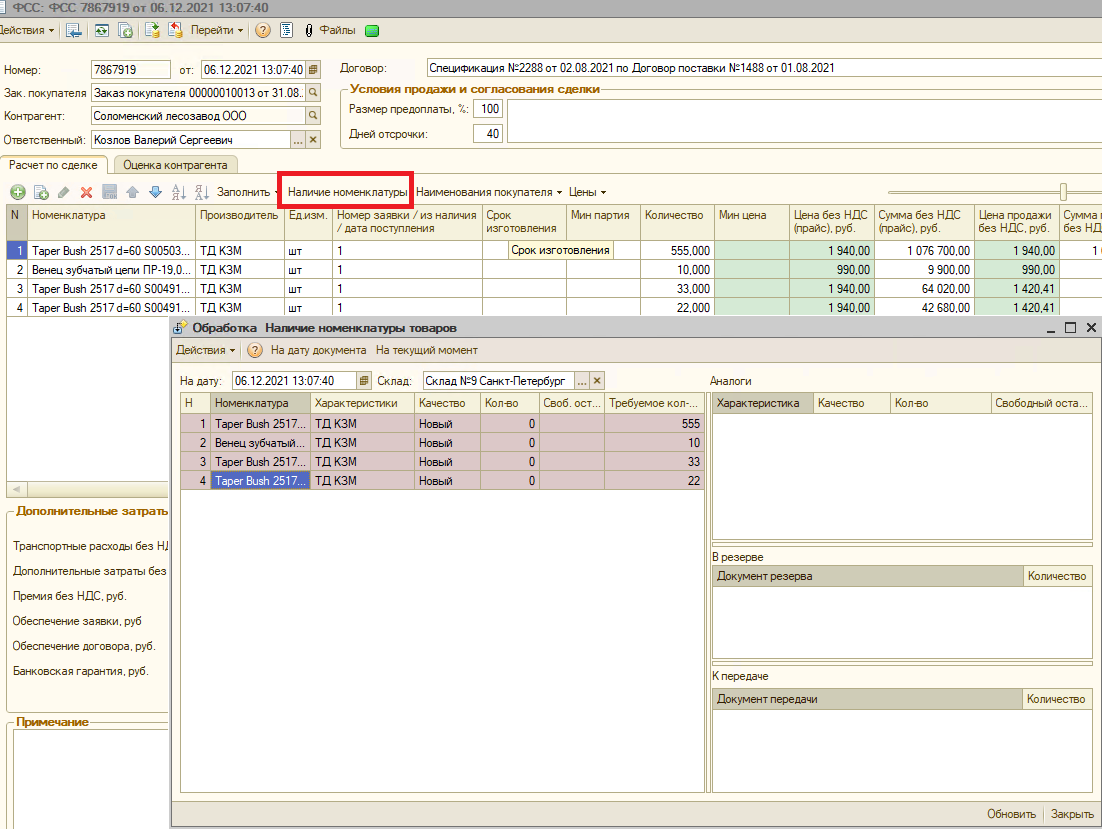Viewport: 1102px width, 829px height.
Task: Click the go-to-list icon after Действия
Action: coord(74,30)
